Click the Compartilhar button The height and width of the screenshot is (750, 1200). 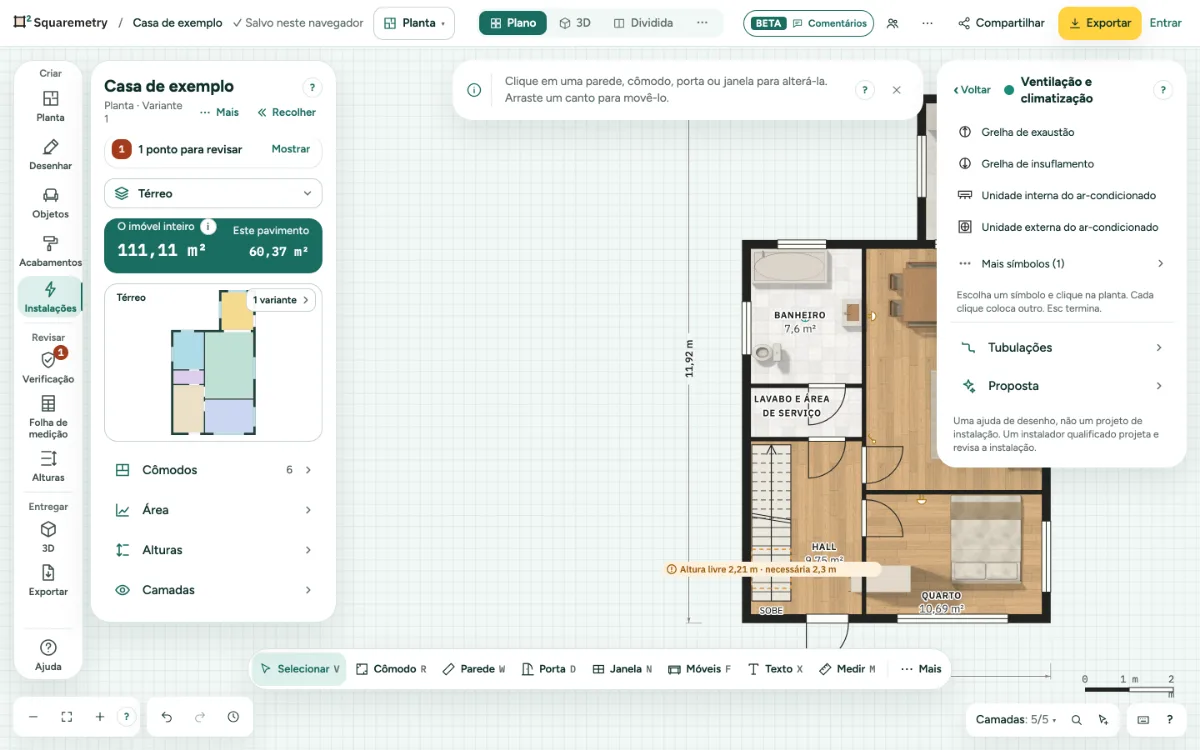[1001, 23]
